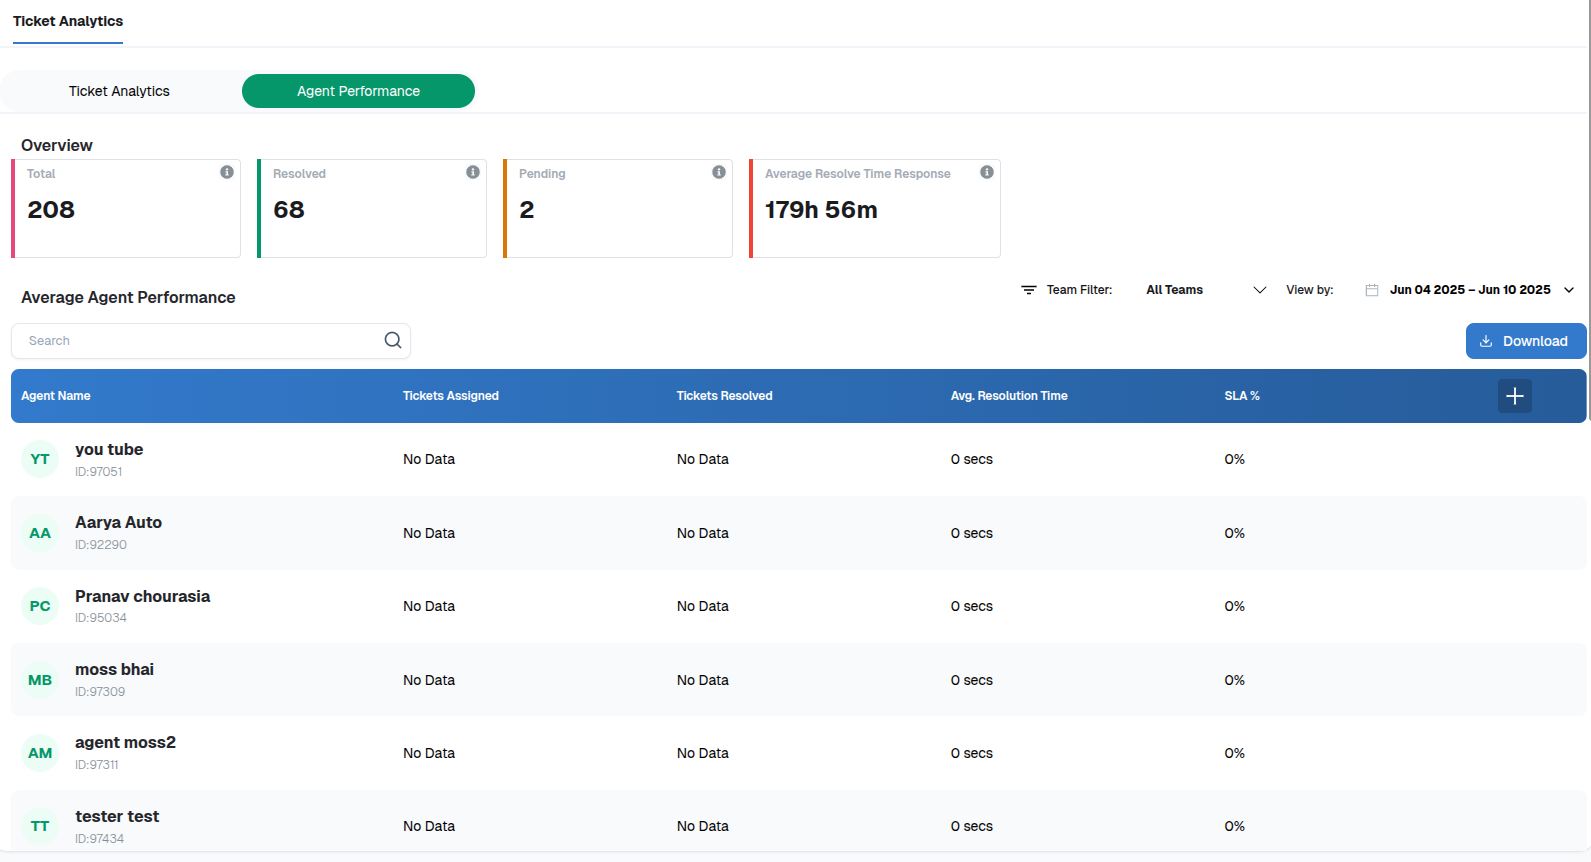Open the All Teams dropdown
The width and height of the screenshot is (1591, 862).
click(1174, 290)
